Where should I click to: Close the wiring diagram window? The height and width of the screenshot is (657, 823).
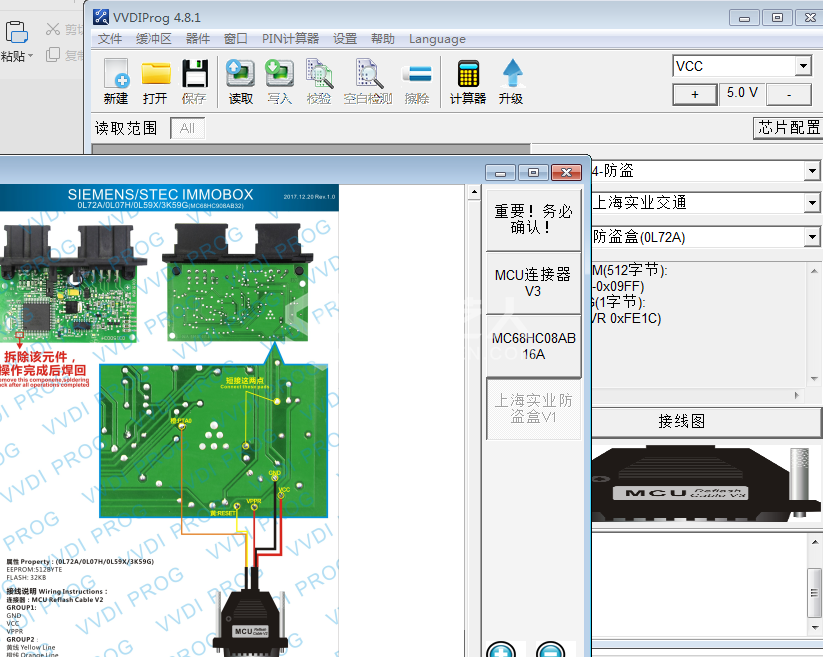click(566, 172)
